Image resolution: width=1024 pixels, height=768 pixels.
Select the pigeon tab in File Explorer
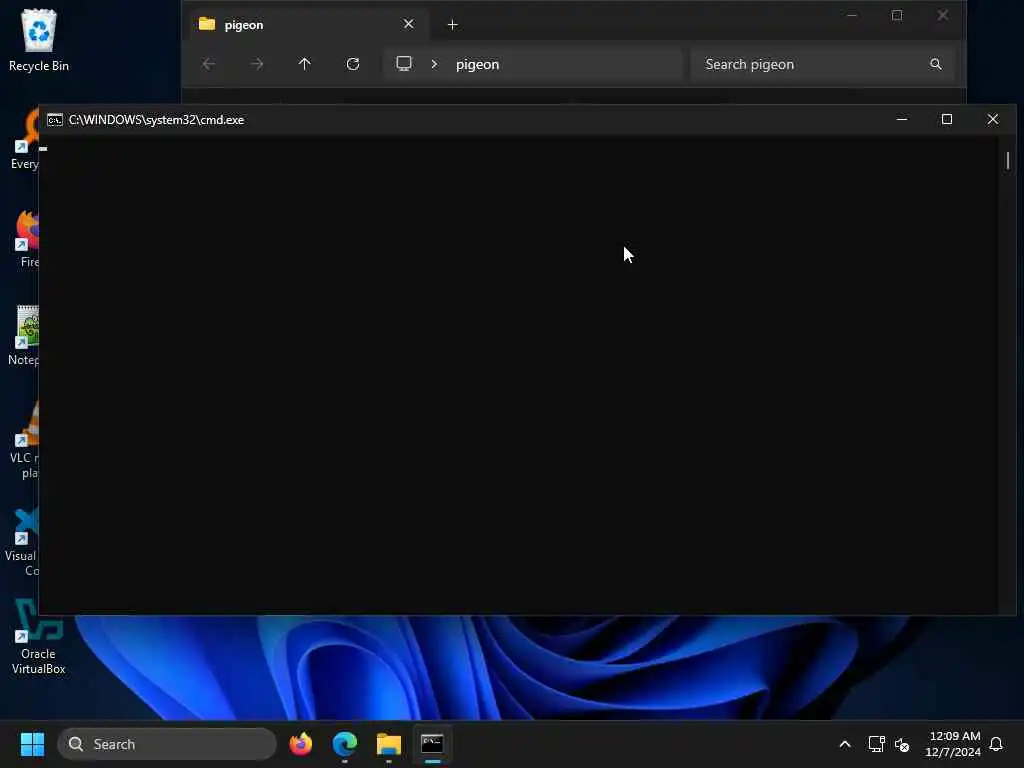click(310, 25)
